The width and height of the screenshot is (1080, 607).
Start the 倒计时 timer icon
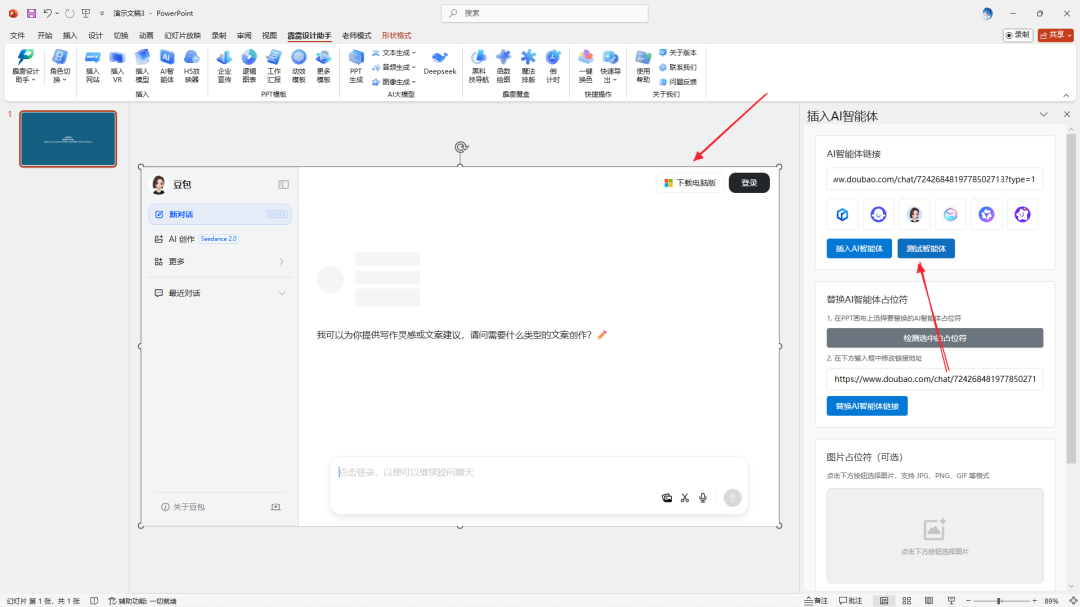tap(553, 66)
